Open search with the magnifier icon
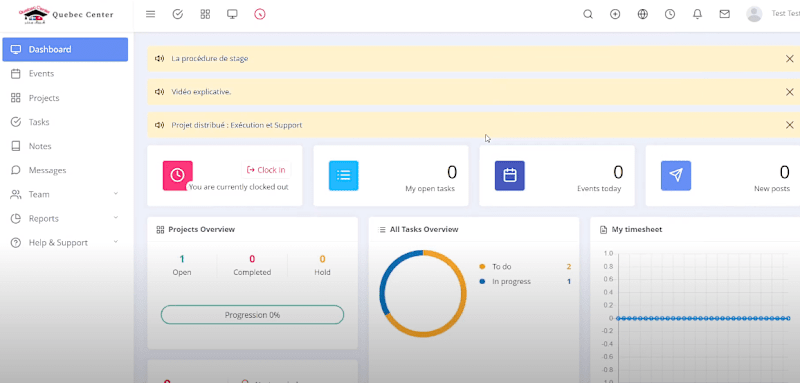Screen dimensions: 800x383 tap(588, 14)
